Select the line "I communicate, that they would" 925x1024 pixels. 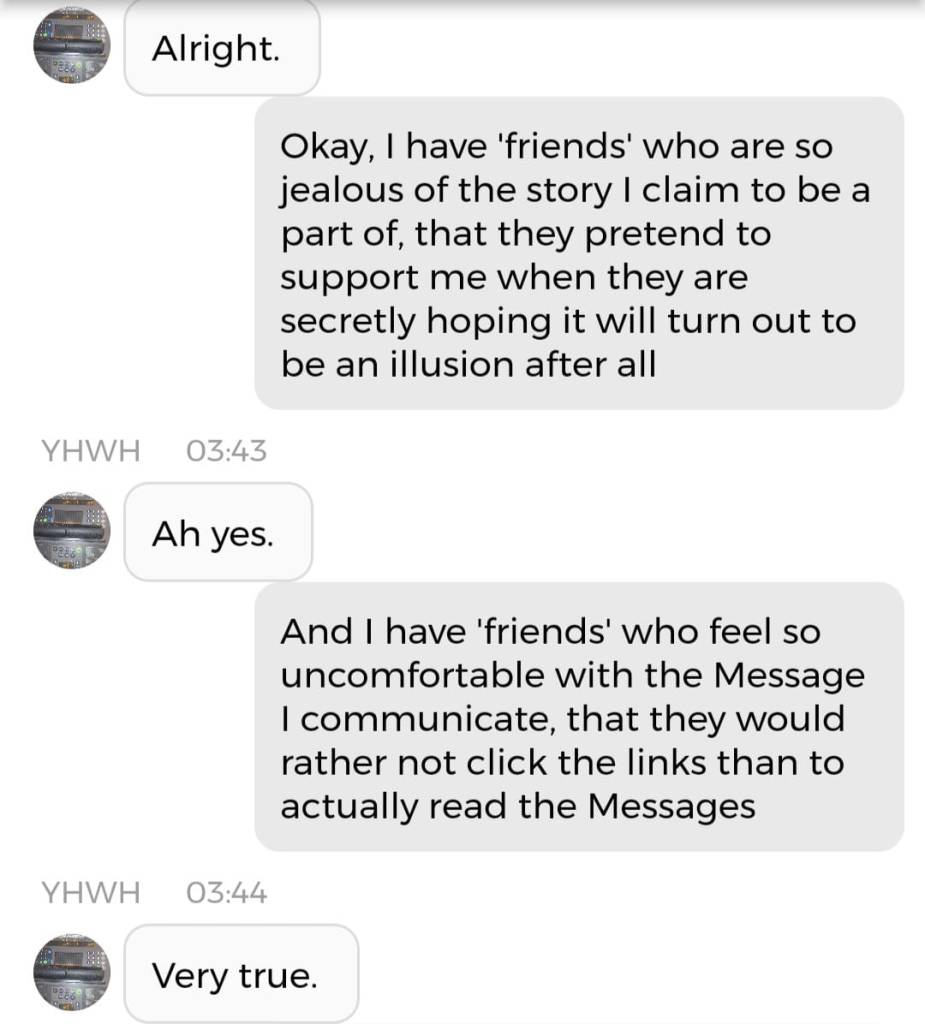562,719
